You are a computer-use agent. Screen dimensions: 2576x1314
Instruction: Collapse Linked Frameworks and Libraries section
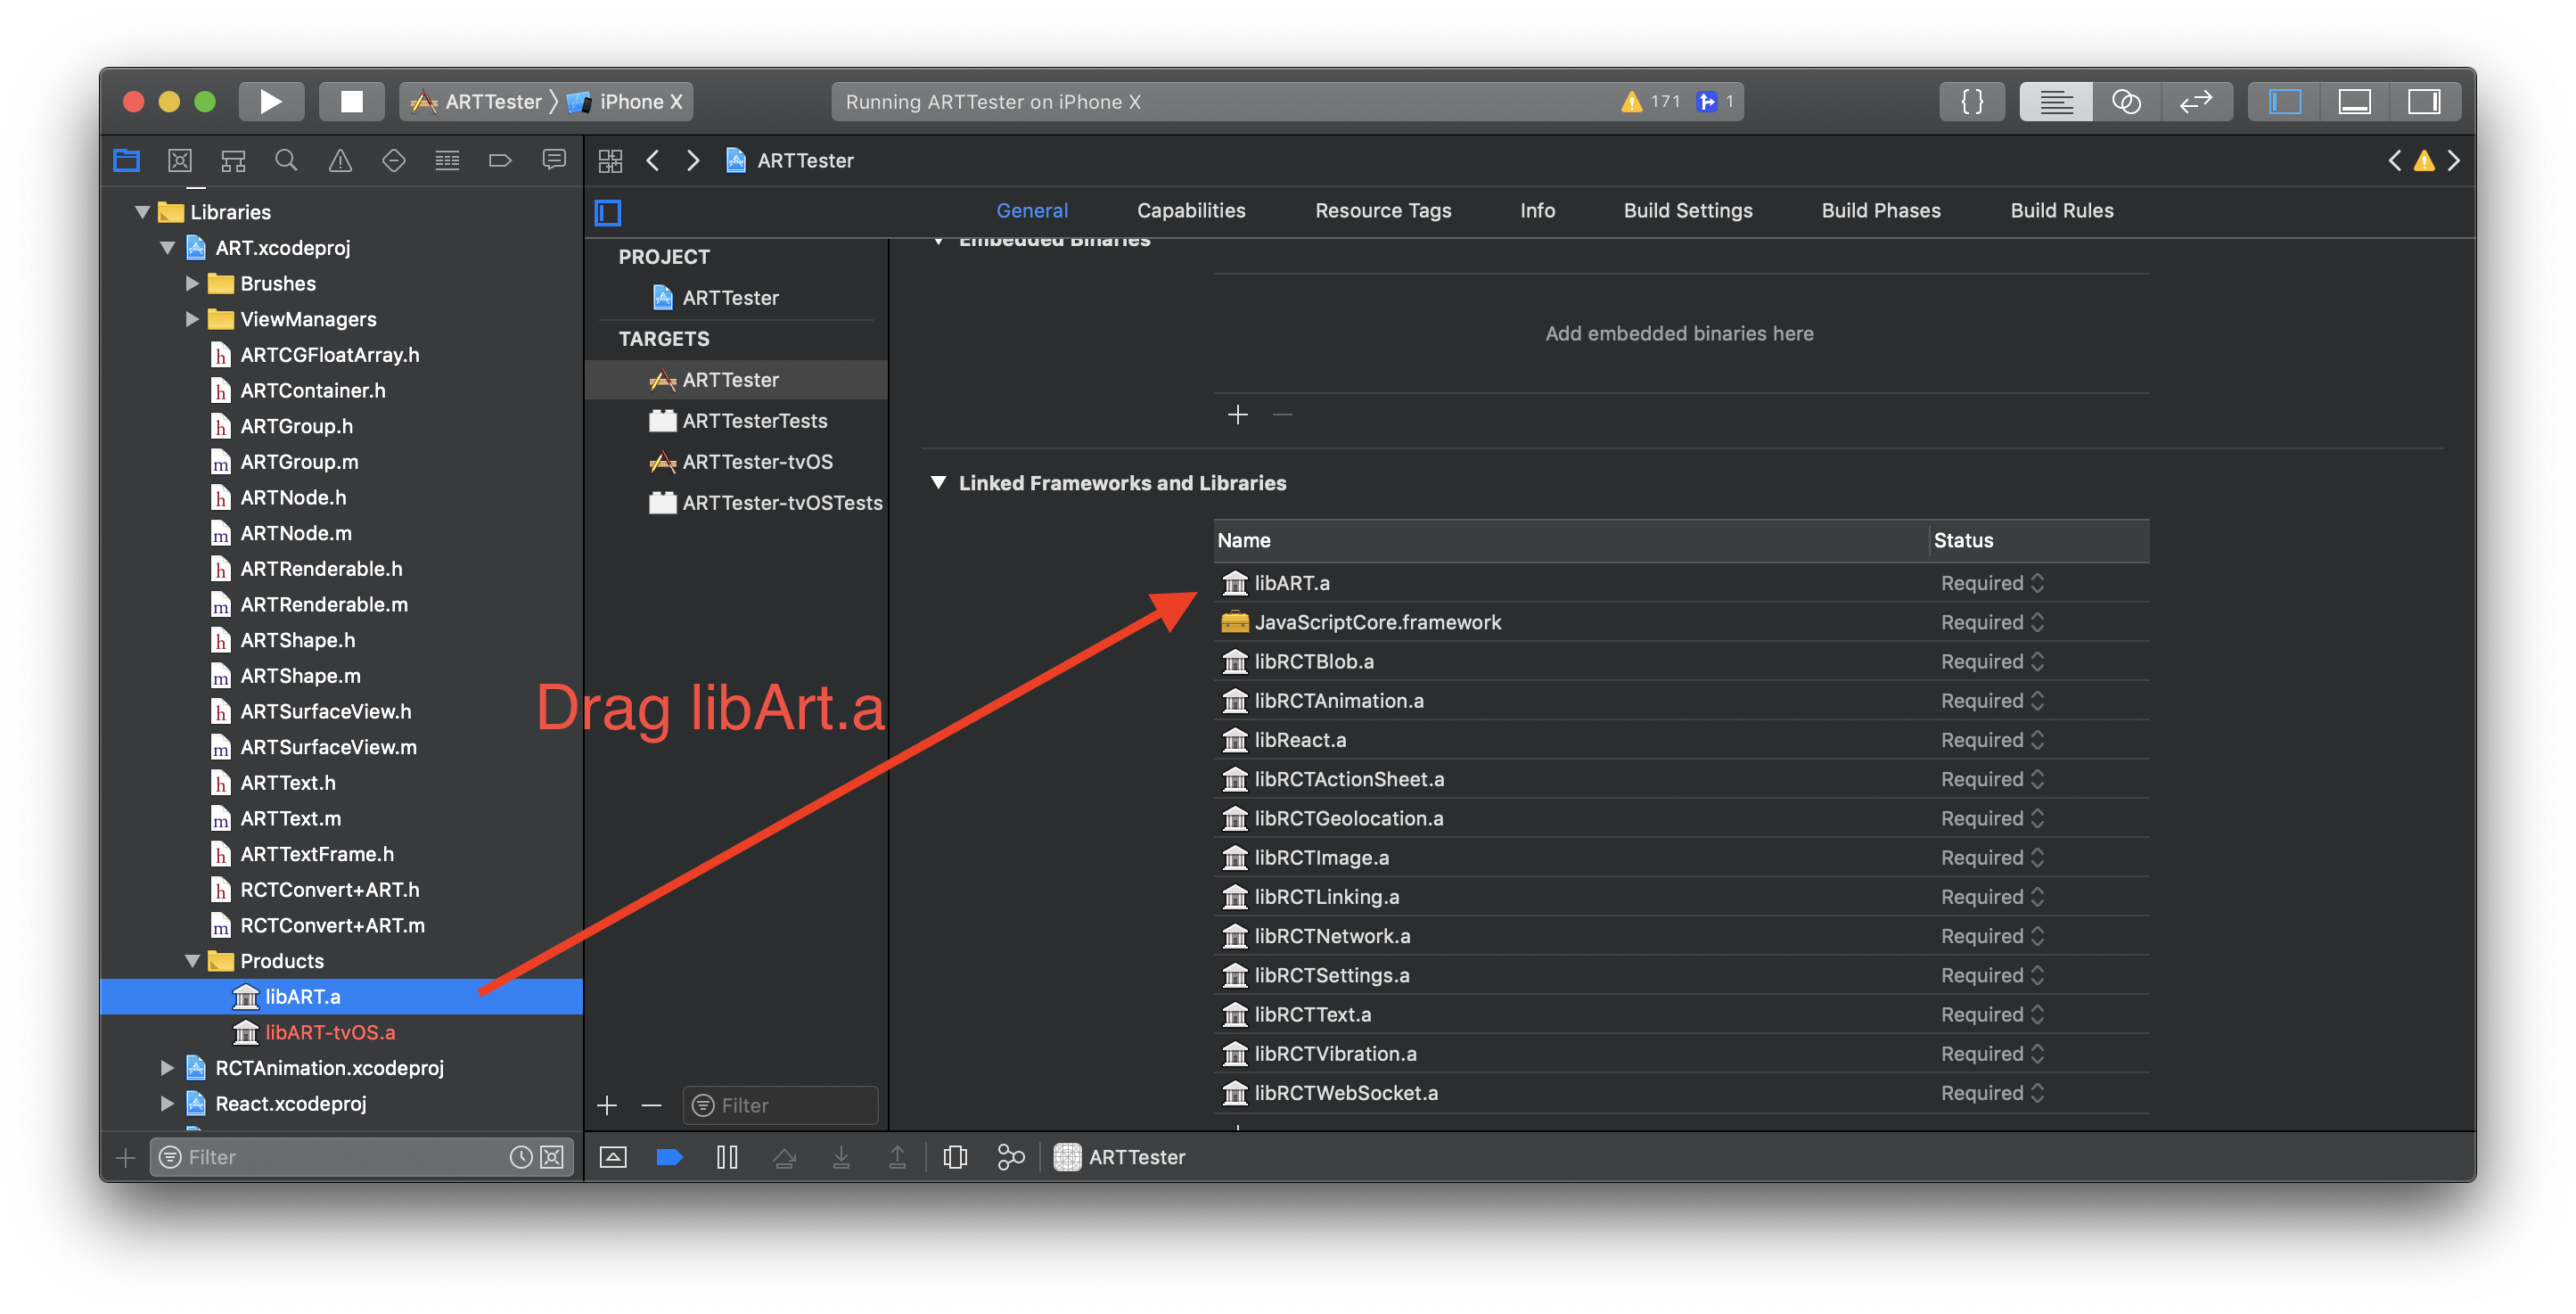click(x=938, y=483)
